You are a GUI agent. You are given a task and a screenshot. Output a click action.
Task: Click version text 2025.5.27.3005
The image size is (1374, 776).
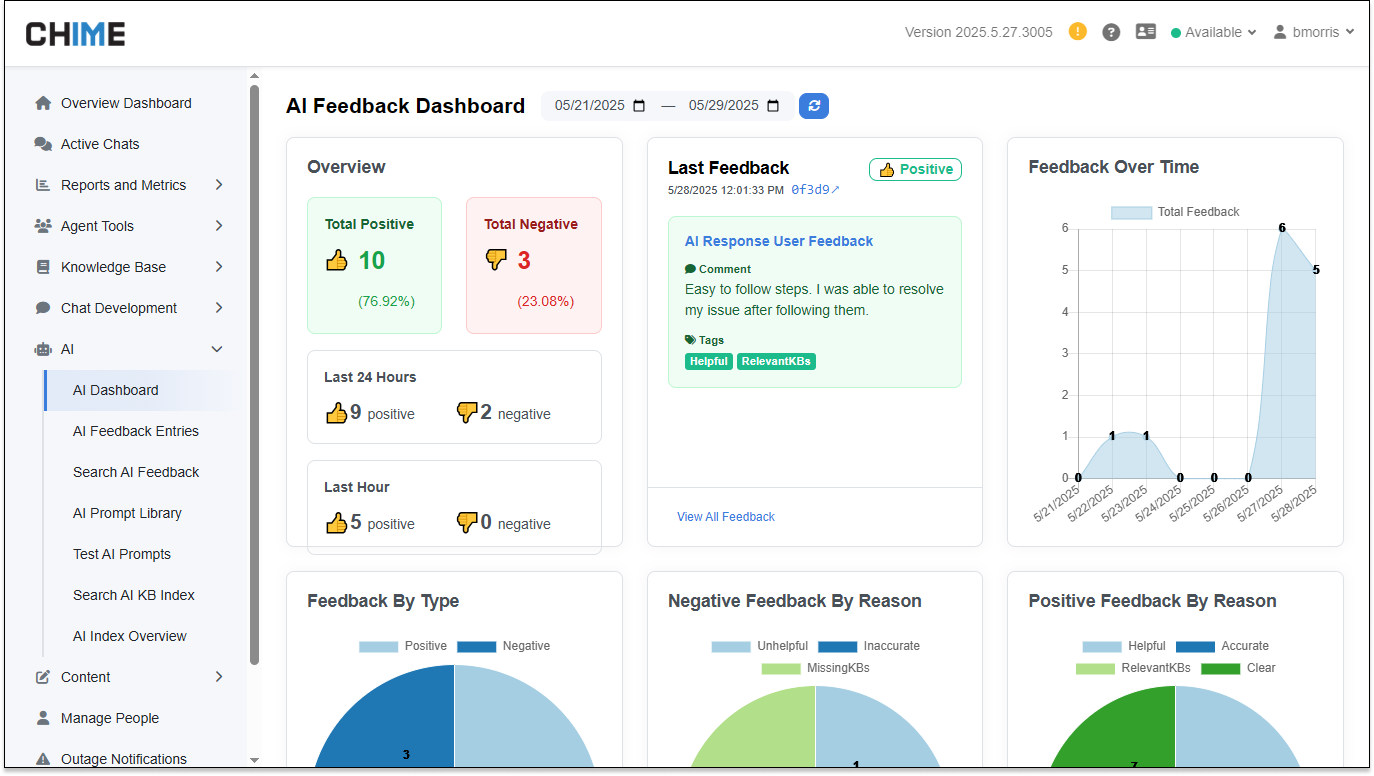[x=979, y=32]
